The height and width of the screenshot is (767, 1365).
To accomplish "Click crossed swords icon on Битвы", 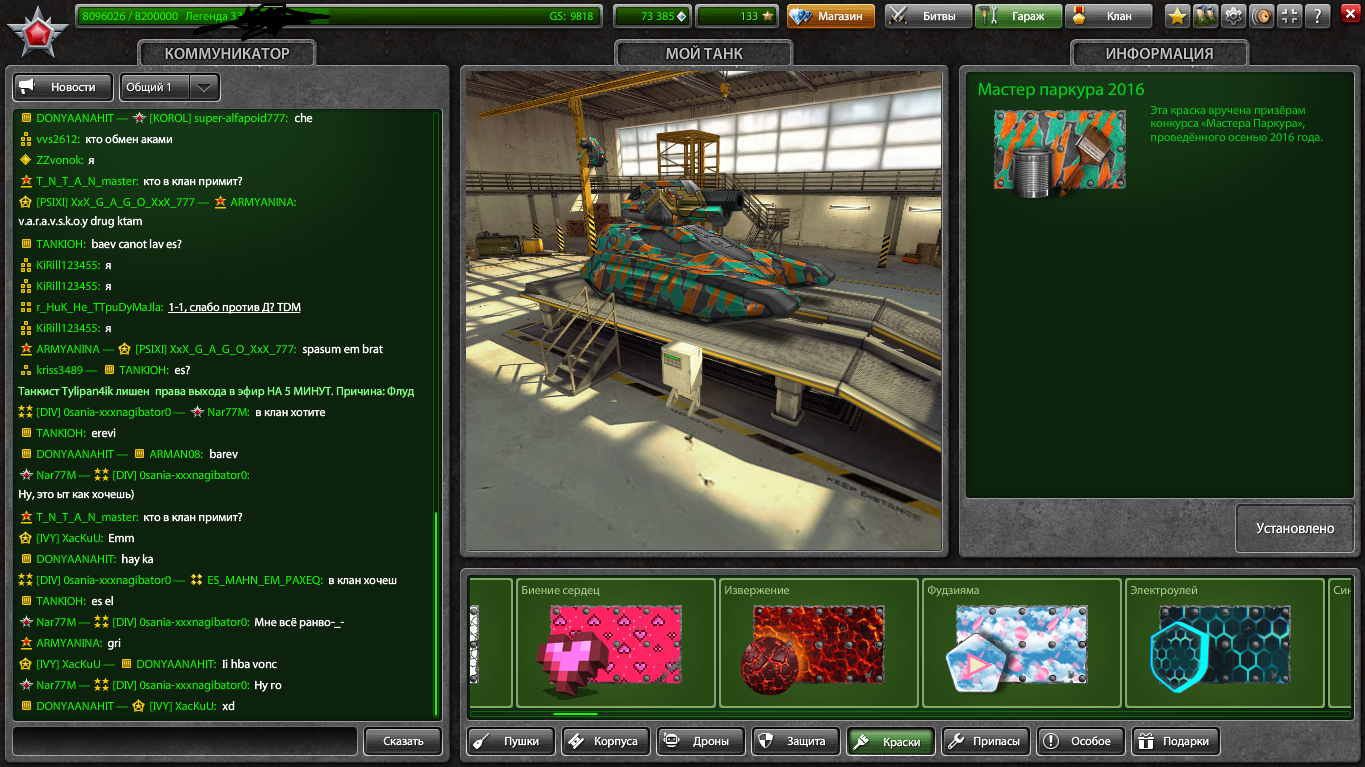I will click(x=898, y=16).
